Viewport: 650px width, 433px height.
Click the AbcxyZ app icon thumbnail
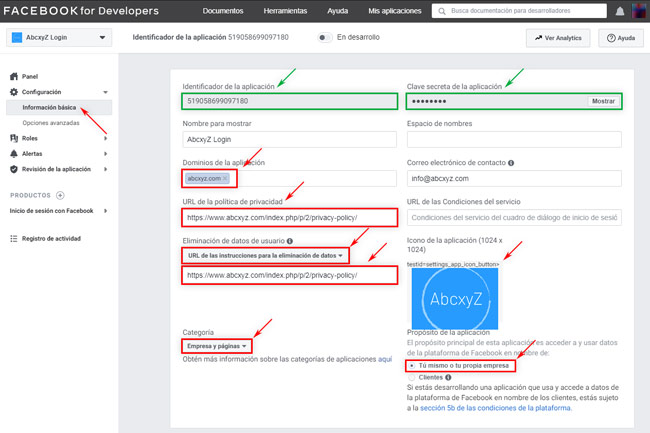pyautogui.click(x=455, y=298)
